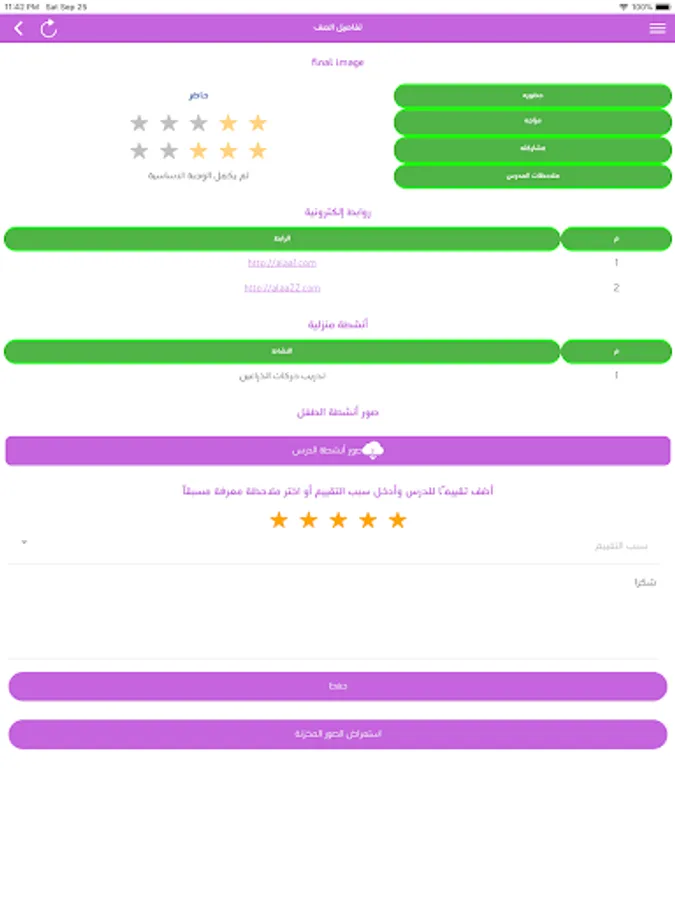Click the مزاجه green button

pos(532,122)
